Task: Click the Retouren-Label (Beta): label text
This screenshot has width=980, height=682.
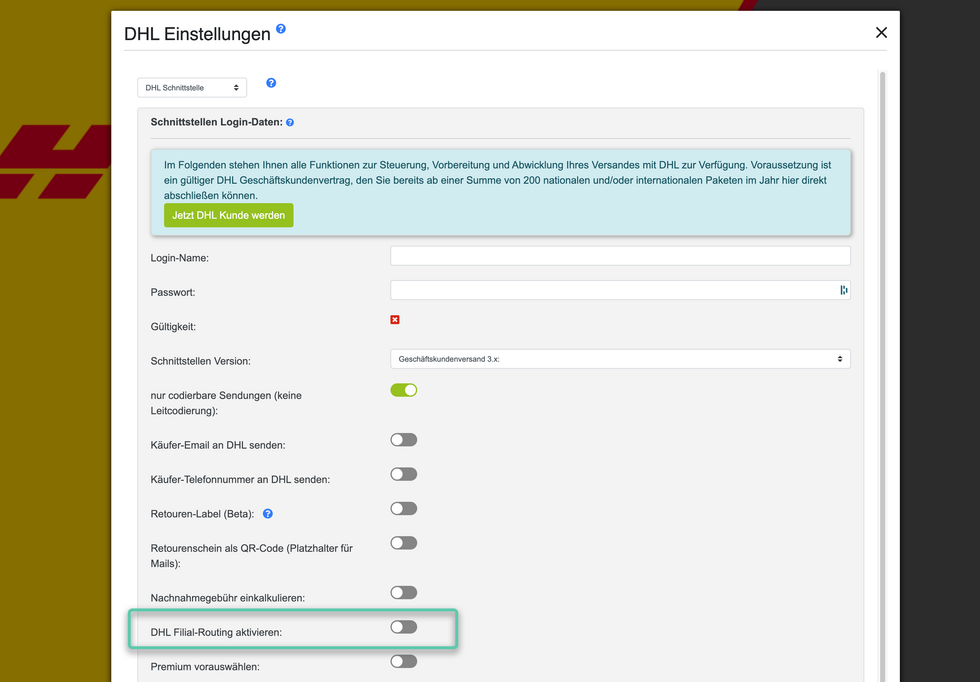Action: [202, 514]
